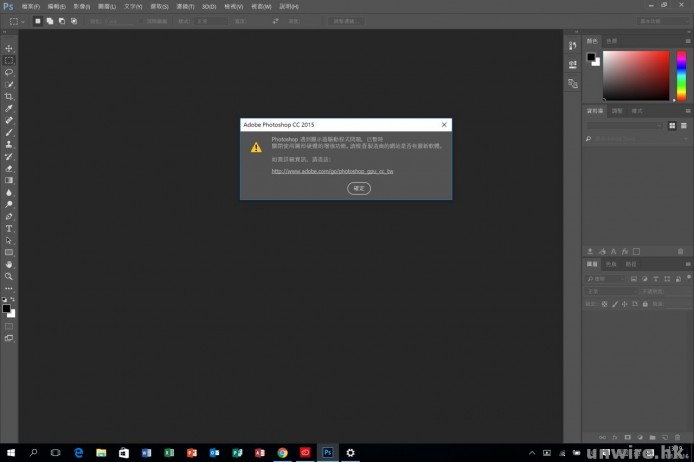Select the Eraser tool
The image size is (694, 462).
coord(9,168)
